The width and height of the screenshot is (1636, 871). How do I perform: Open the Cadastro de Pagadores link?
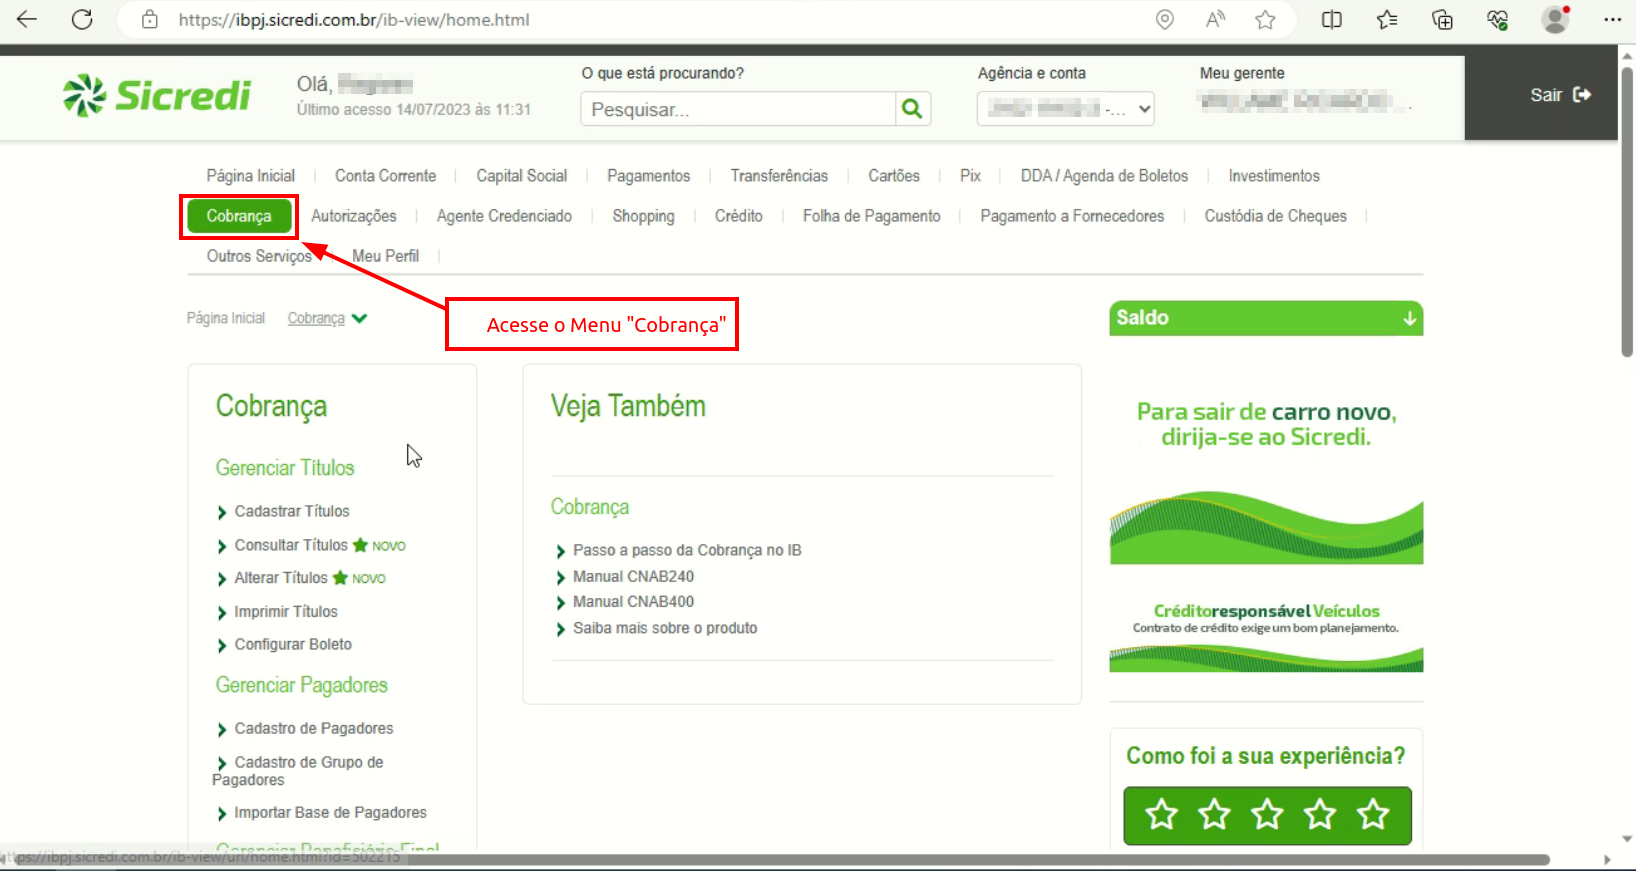pos(314,728)
